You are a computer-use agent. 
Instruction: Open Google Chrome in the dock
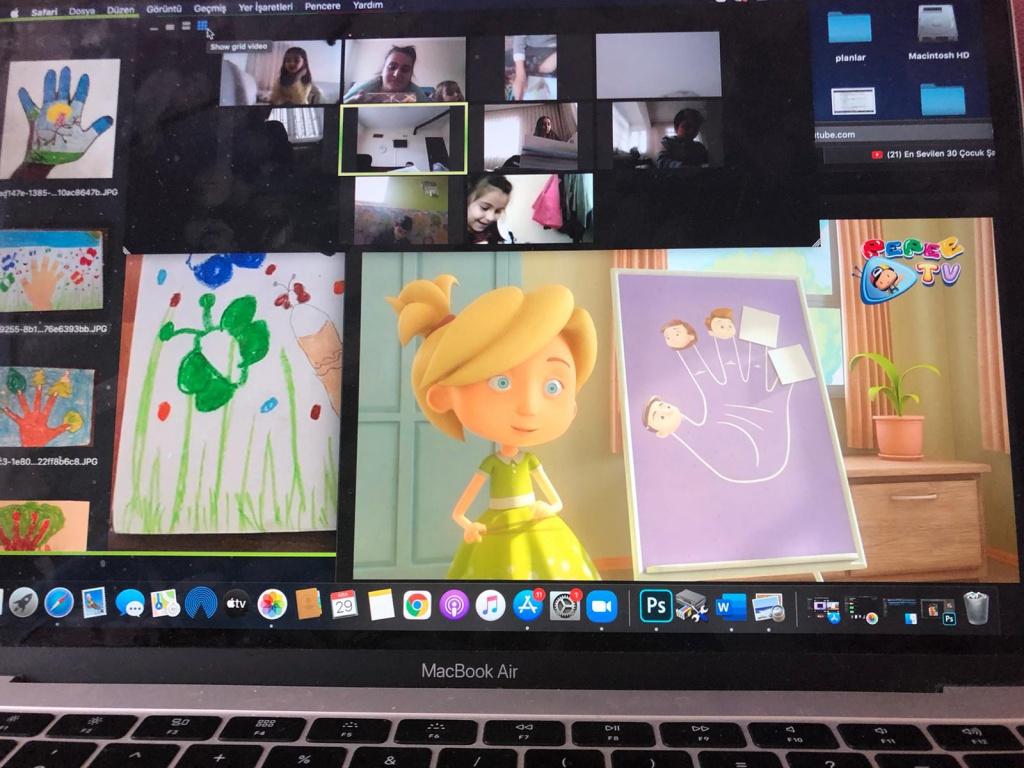pos(417,605)
